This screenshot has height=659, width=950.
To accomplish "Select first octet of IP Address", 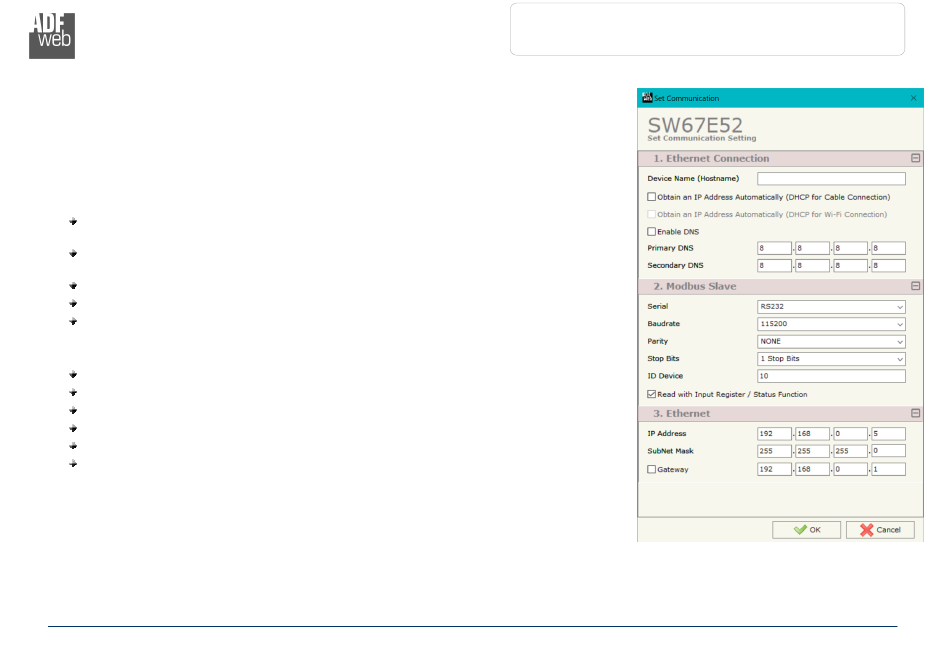I will click(774, 434).
